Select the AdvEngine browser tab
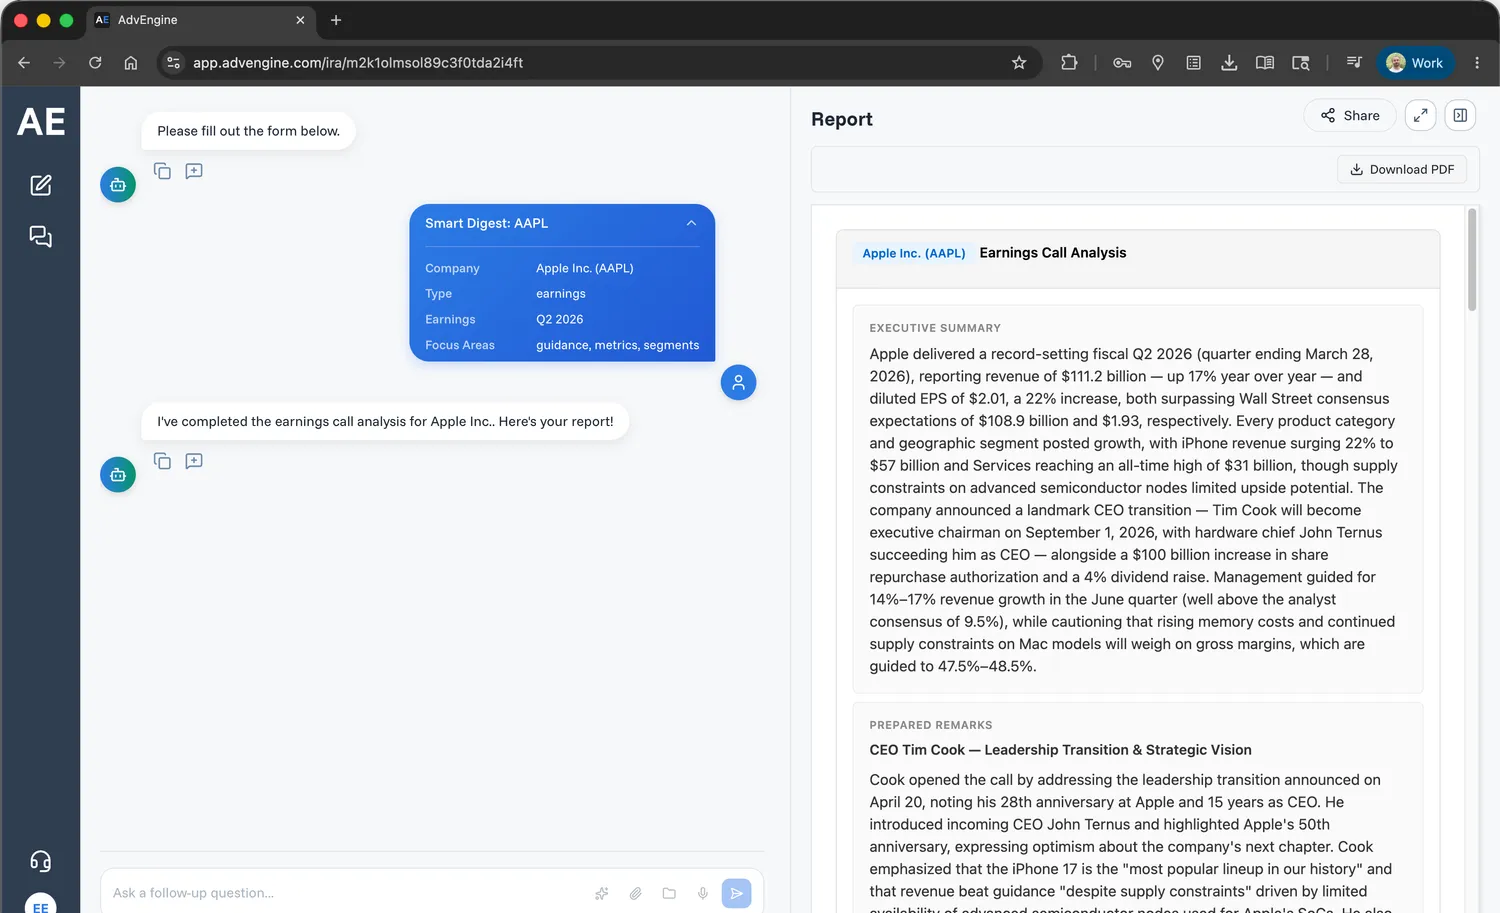The width and height of the screenshot is (1500, 913). coord(200,20)
